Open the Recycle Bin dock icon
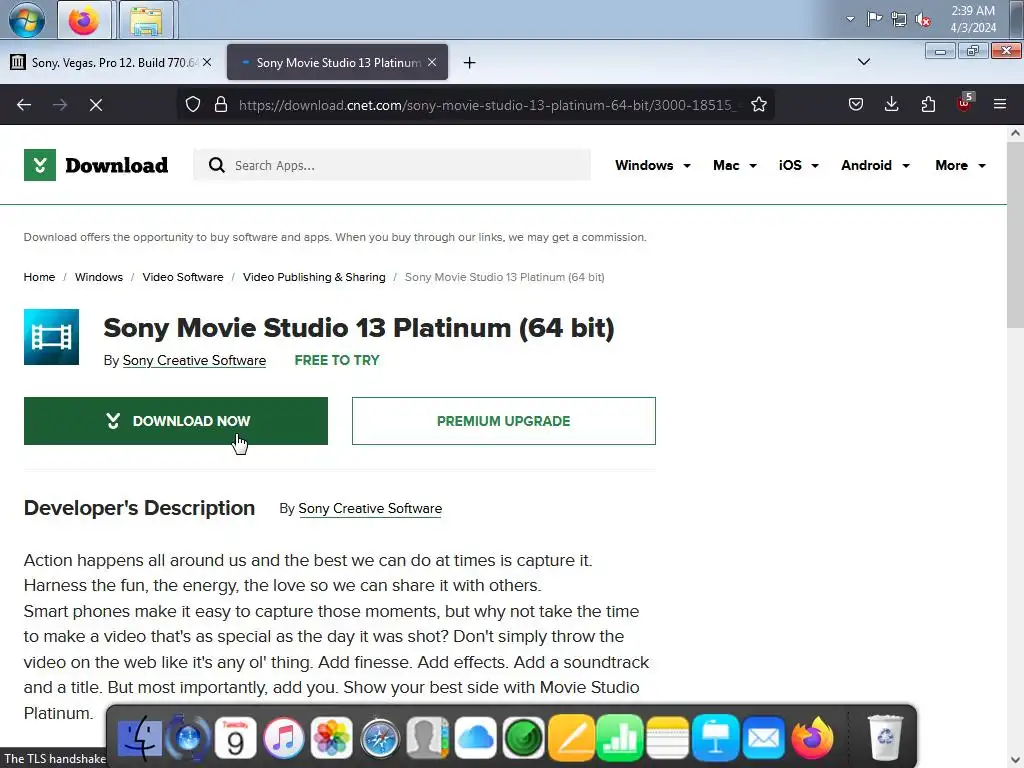The height and width of the screenshot is (768, 1024). pyautogui.click(x=885, y=739)
